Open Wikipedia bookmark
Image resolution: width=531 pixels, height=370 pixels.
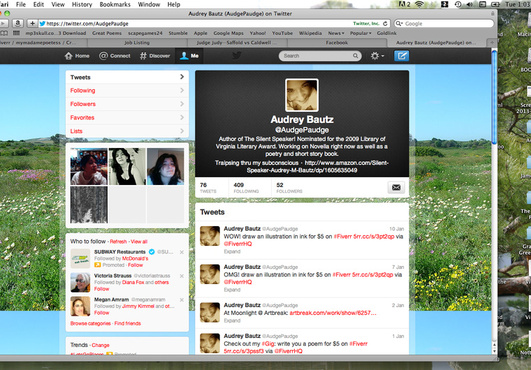coord(310,33)
